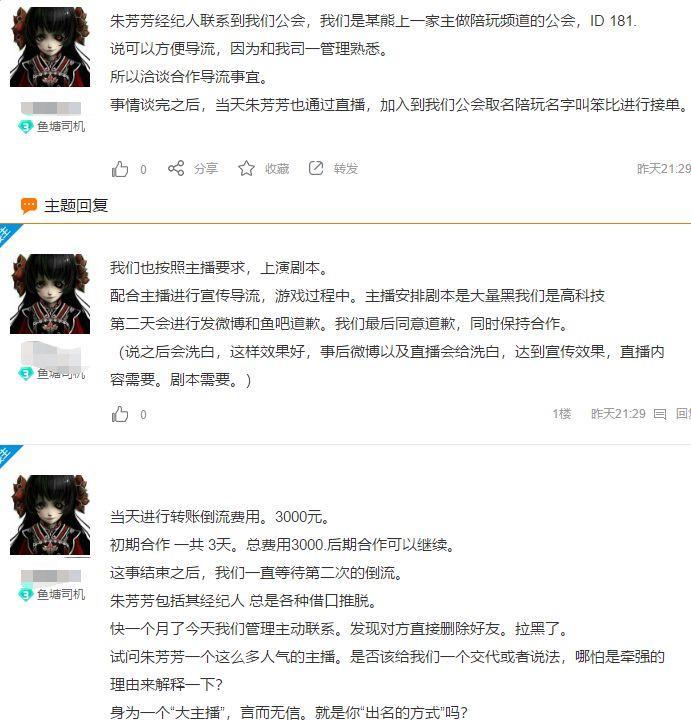
Task: Click the 收藏 text label
Action: (x=277, y=169)
